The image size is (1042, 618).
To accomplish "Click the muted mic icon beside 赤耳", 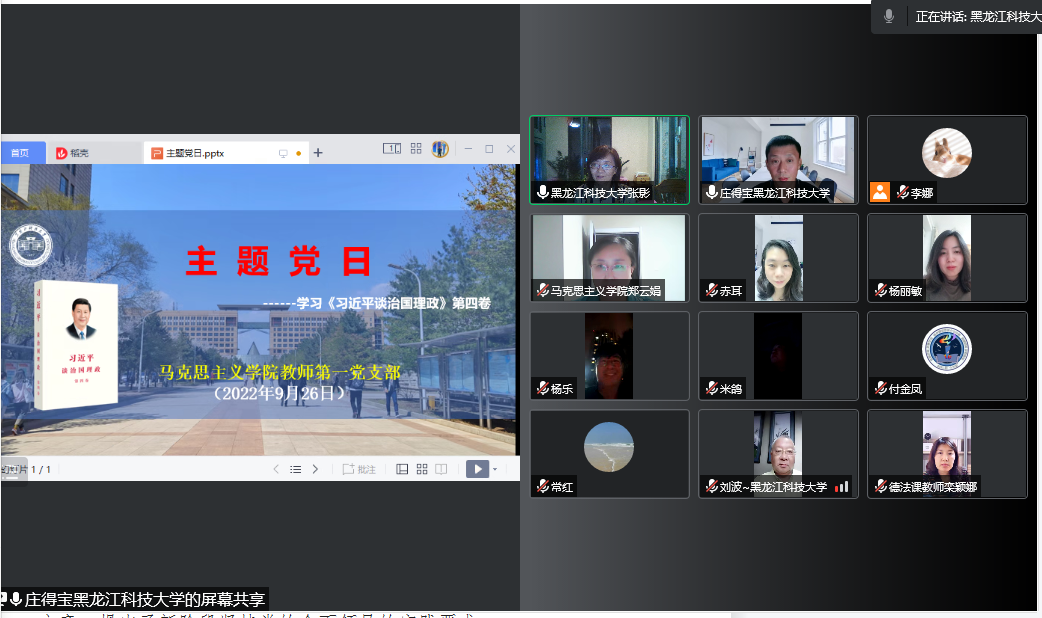I will point(712,290).
